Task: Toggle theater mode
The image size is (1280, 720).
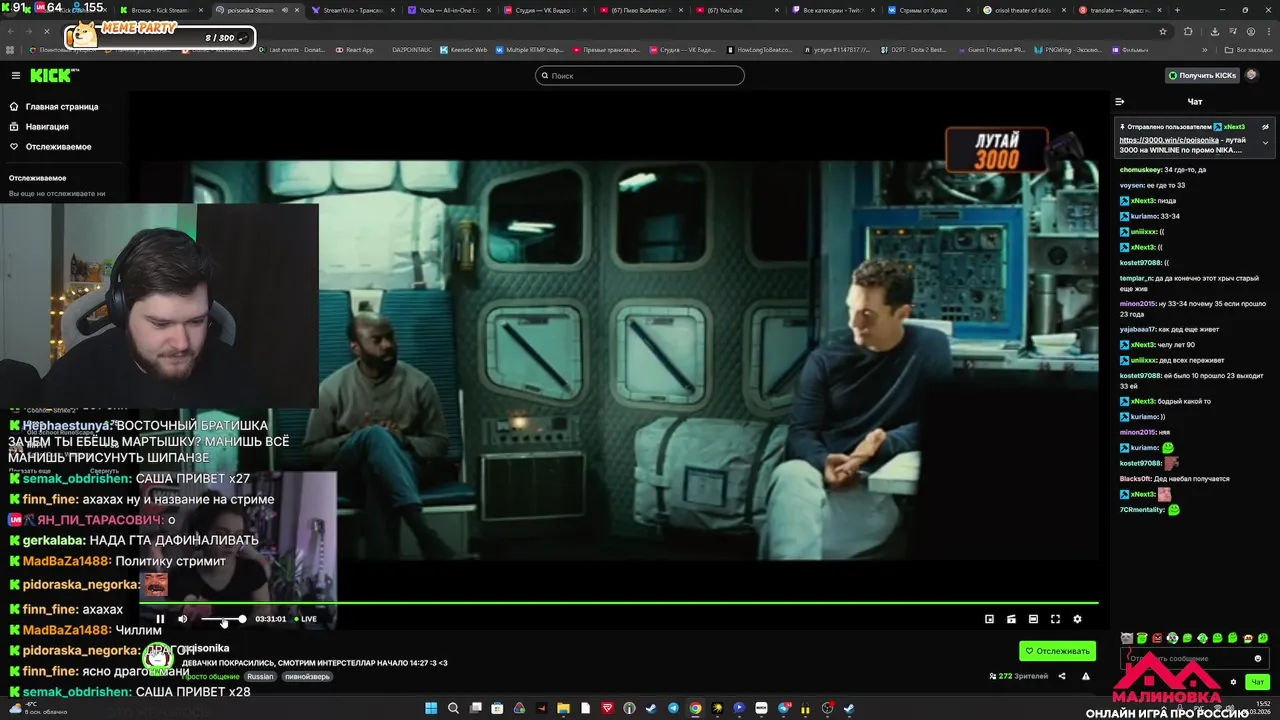Action: point(1033,619)
